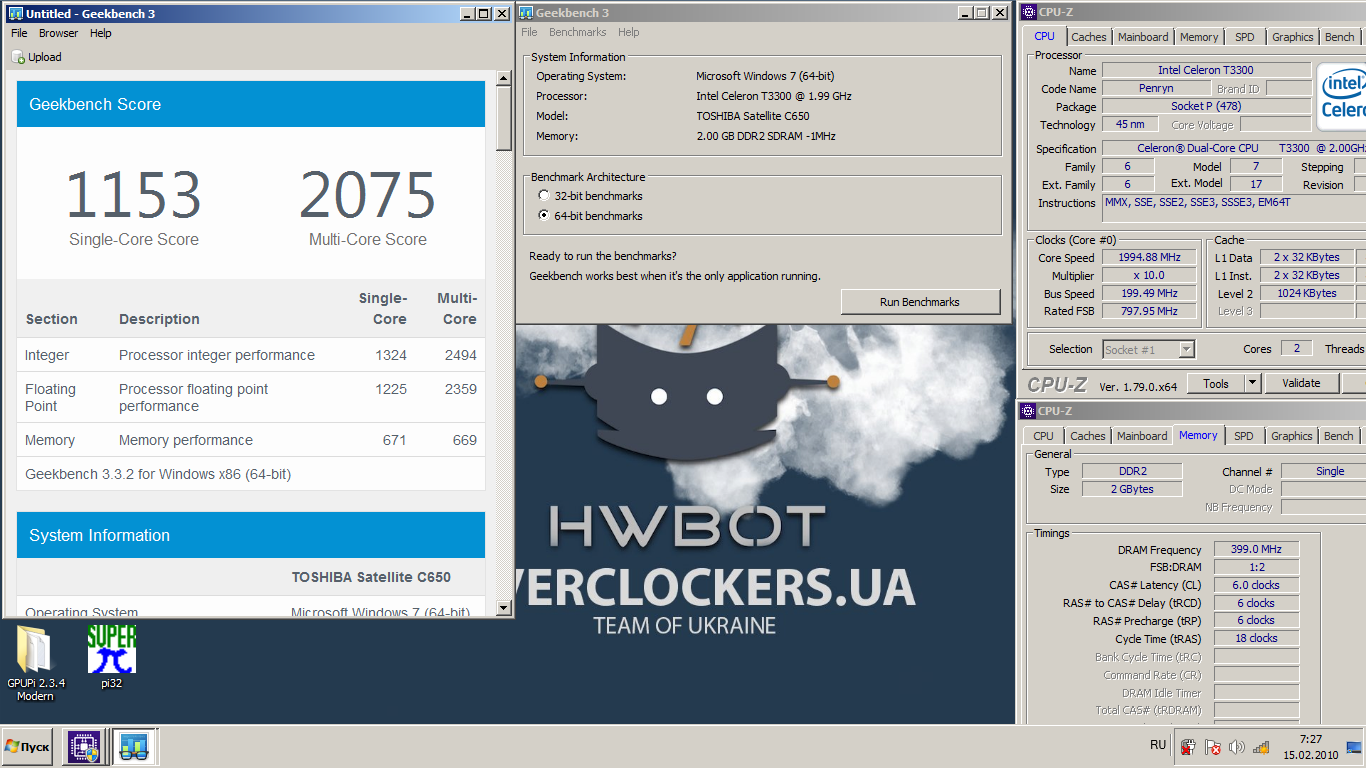Click the lower CPU-Z window title bar icon

[1029, 411]
